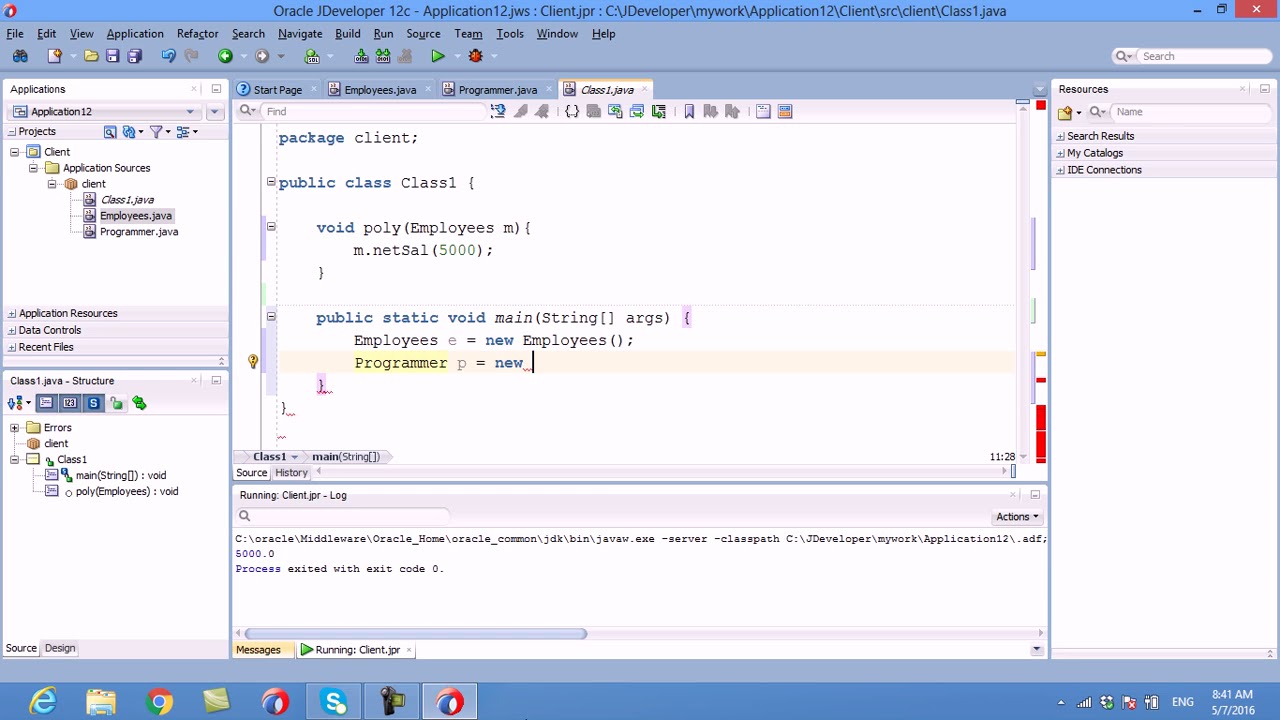Click the Make project icon

pos(361,56)
